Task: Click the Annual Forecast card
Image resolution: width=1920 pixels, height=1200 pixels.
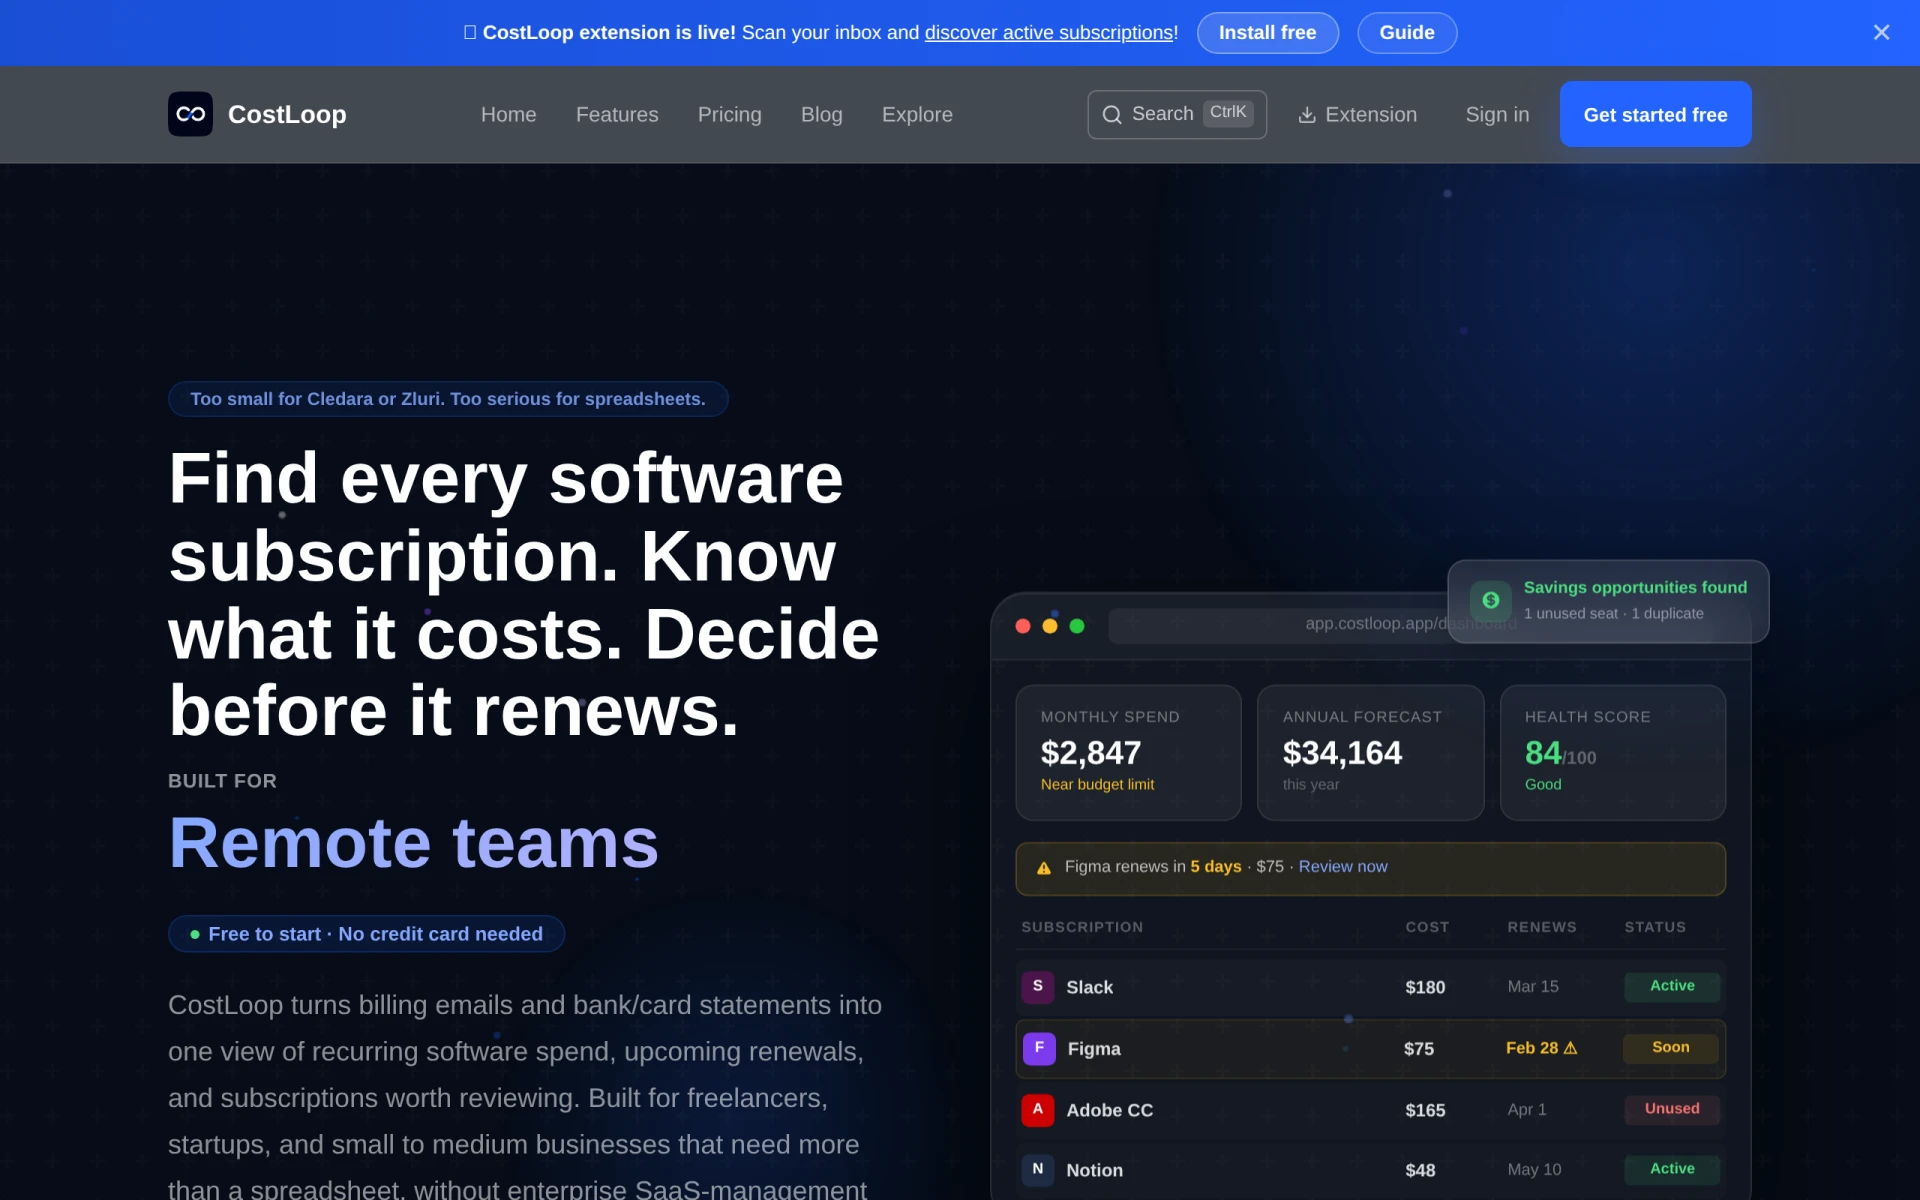Action: click(1370, 753)
